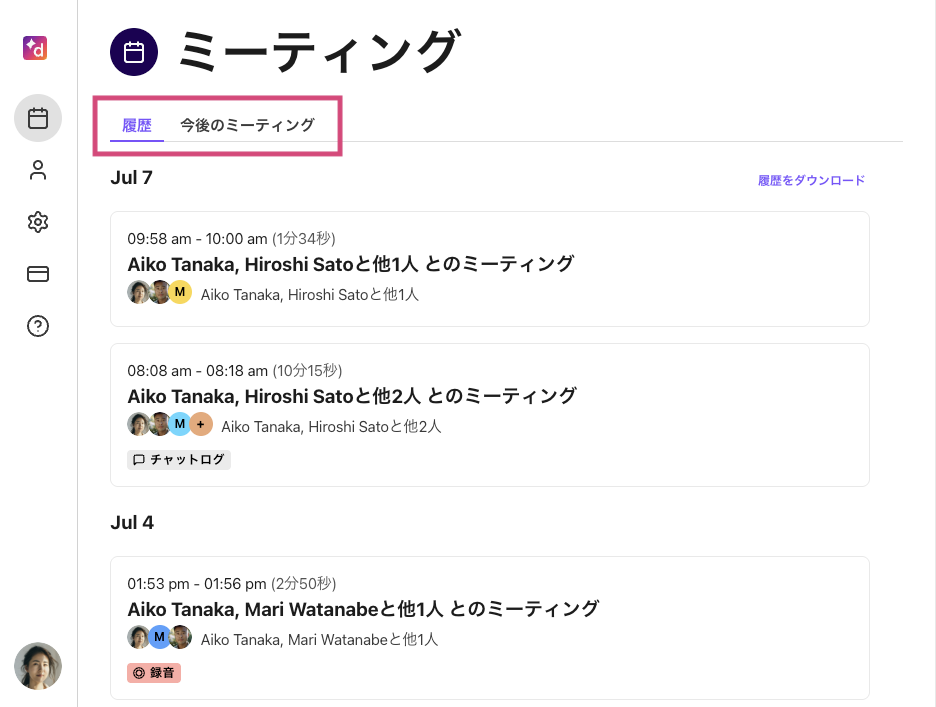Open the profile person sidebar icon
This screenshot has width=936, height=707.
[x=38, y=171]
